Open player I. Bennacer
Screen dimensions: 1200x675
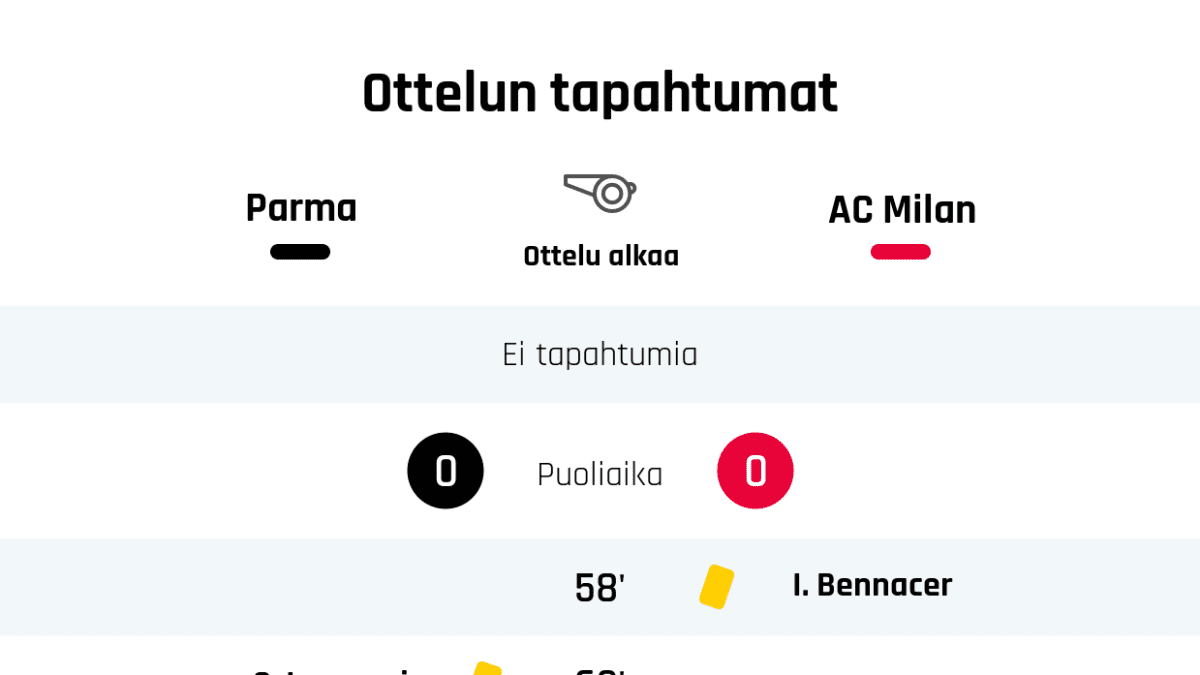pos(872,585)
